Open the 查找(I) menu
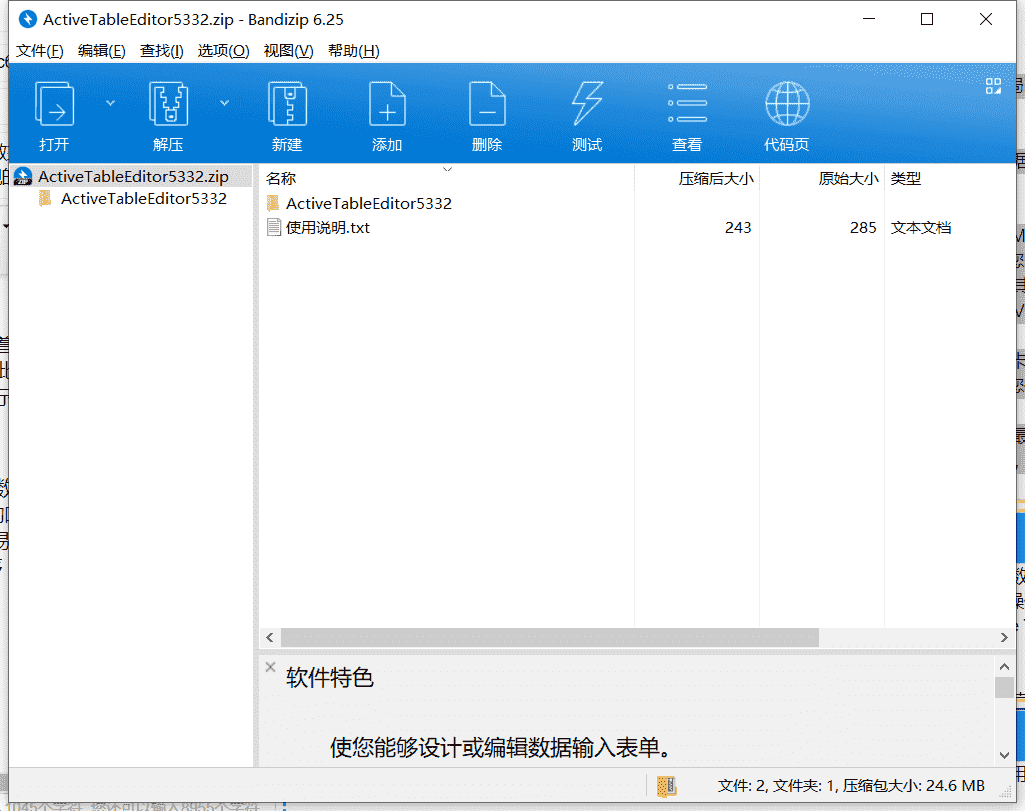 [x=161, y=51]
